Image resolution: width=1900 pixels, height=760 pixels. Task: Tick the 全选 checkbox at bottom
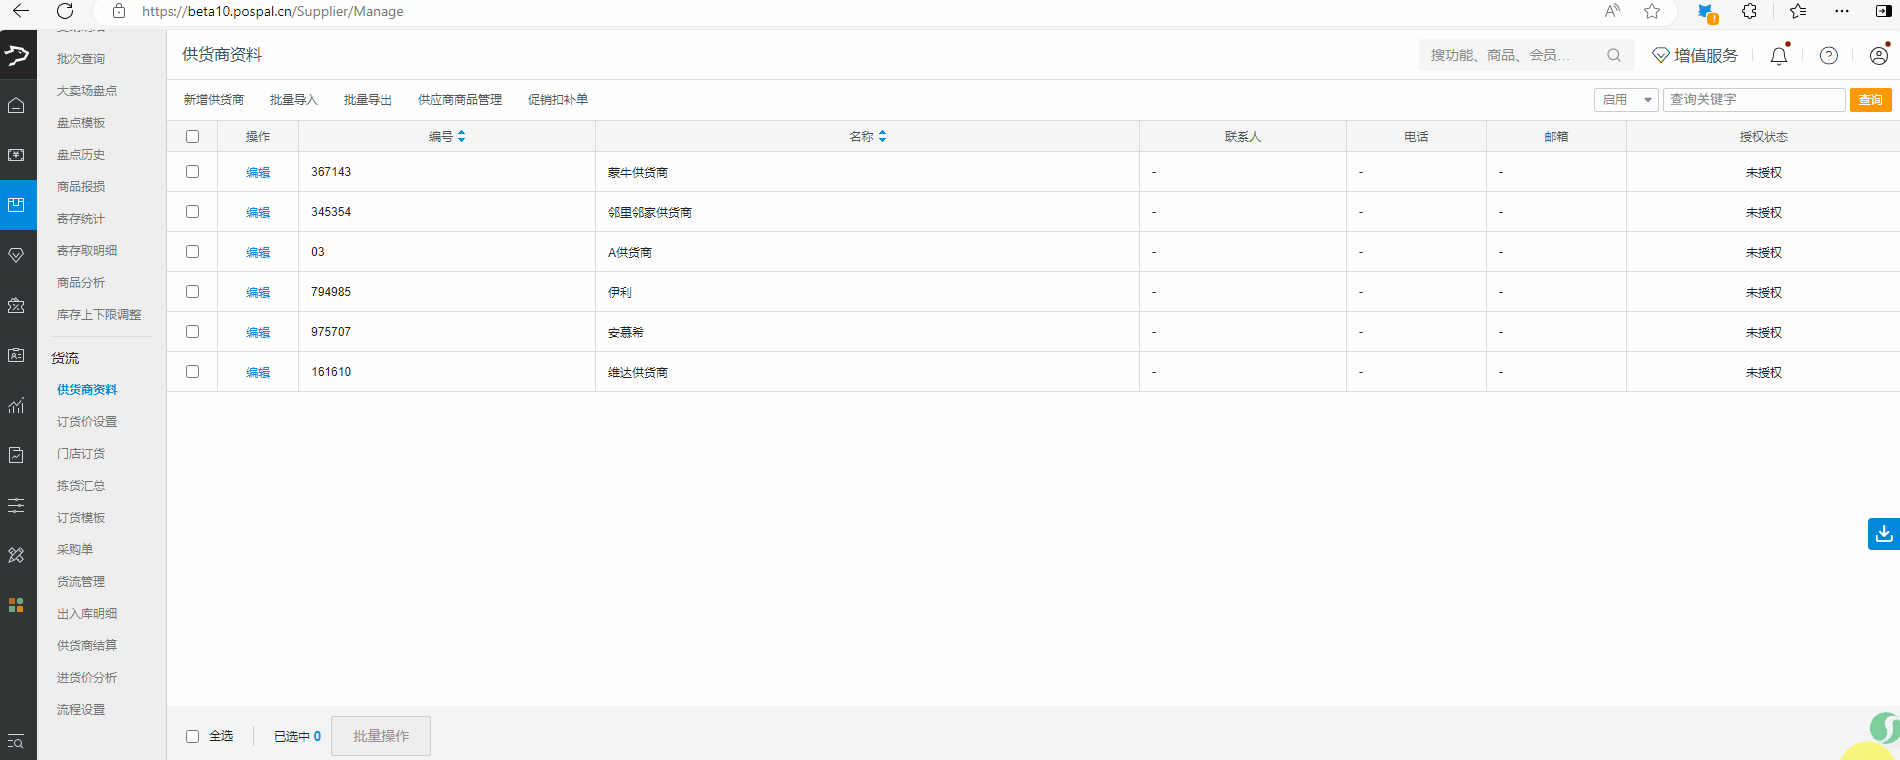tap(192, 736)
